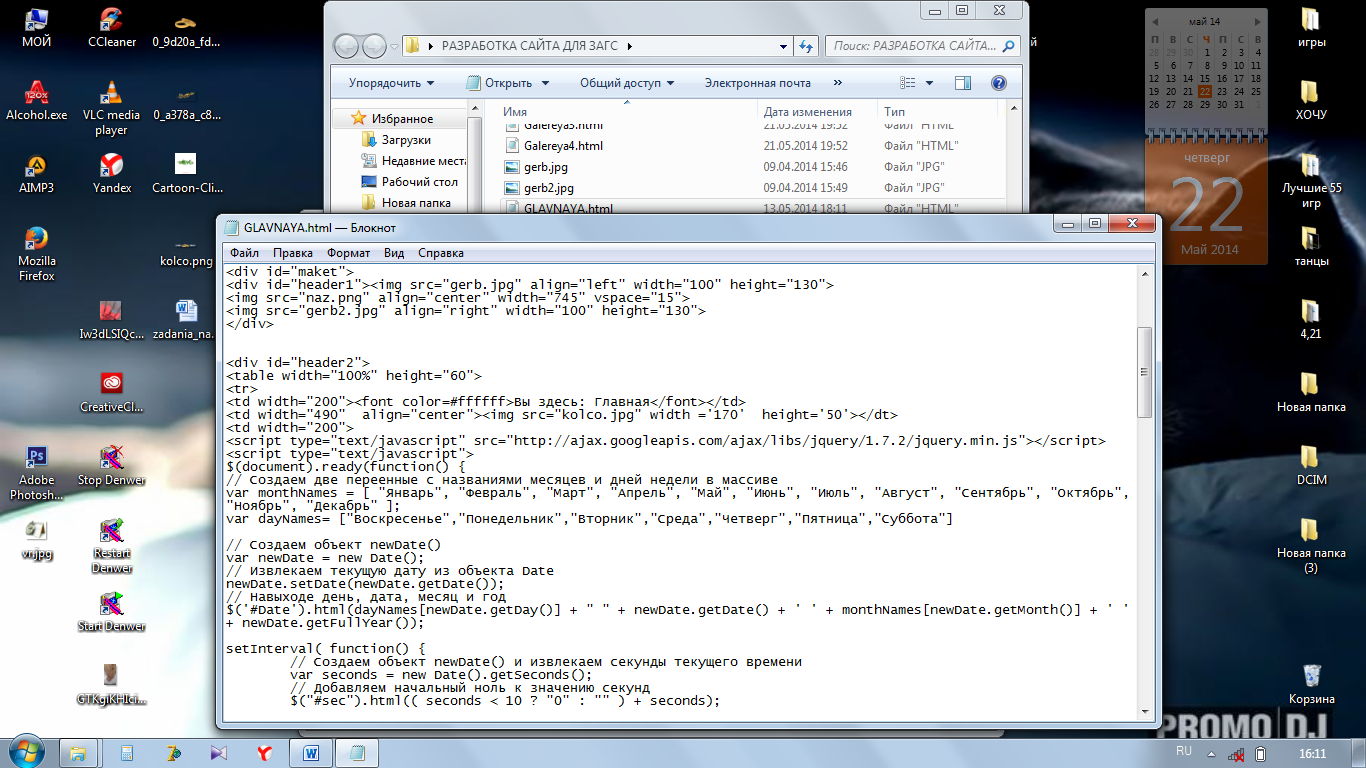Click network icon in system tray

(1236, 753)
